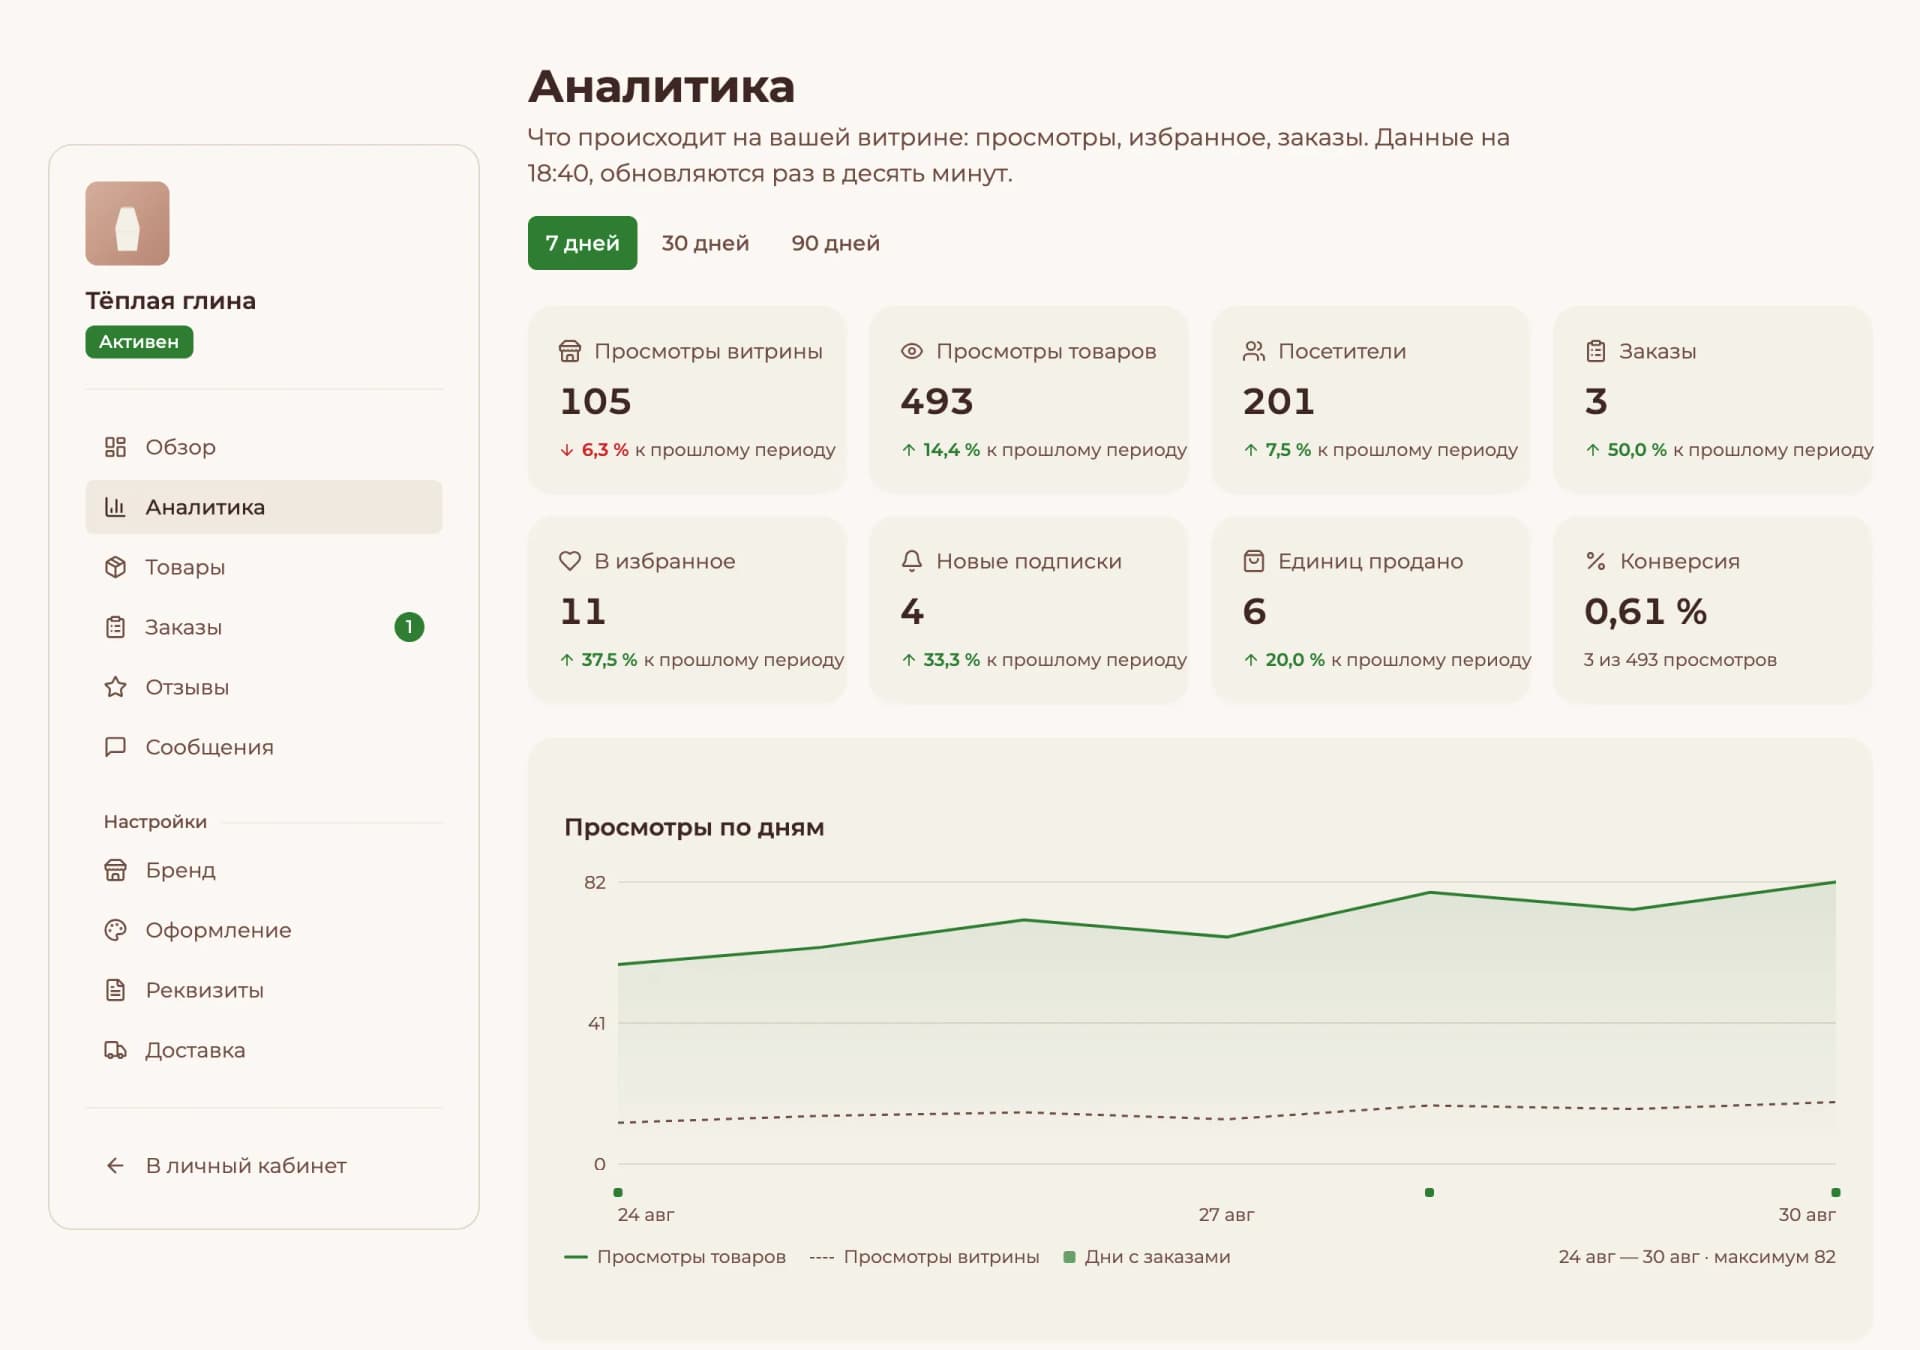Image resolution: width=1920 pixels, height=1350 pixels.
Task: Click the shopping bag icon on Единиц продано
Action: point(1253,561)
